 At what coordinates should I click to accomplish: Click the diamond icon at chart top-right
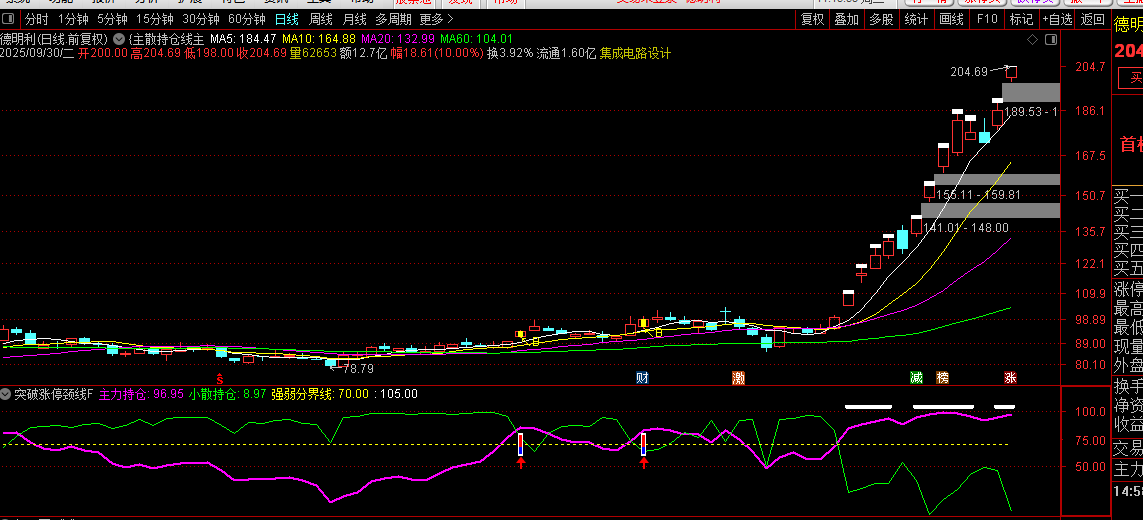click(x=1033, y=39)
